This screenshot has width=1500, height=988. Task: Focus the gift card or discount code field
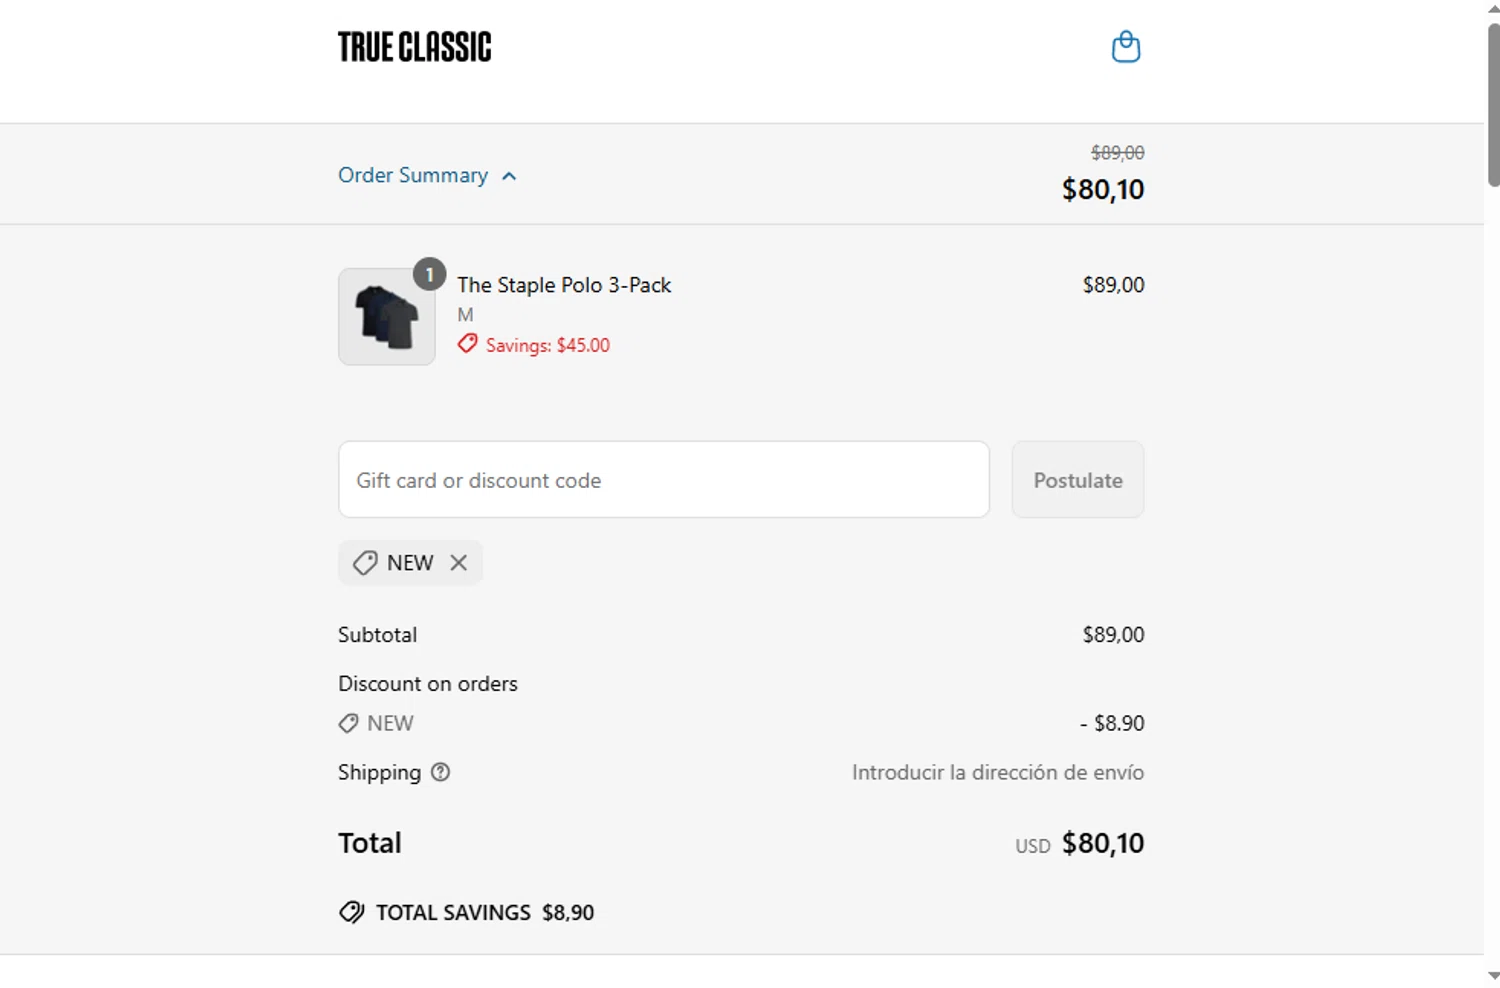[663, 480]
